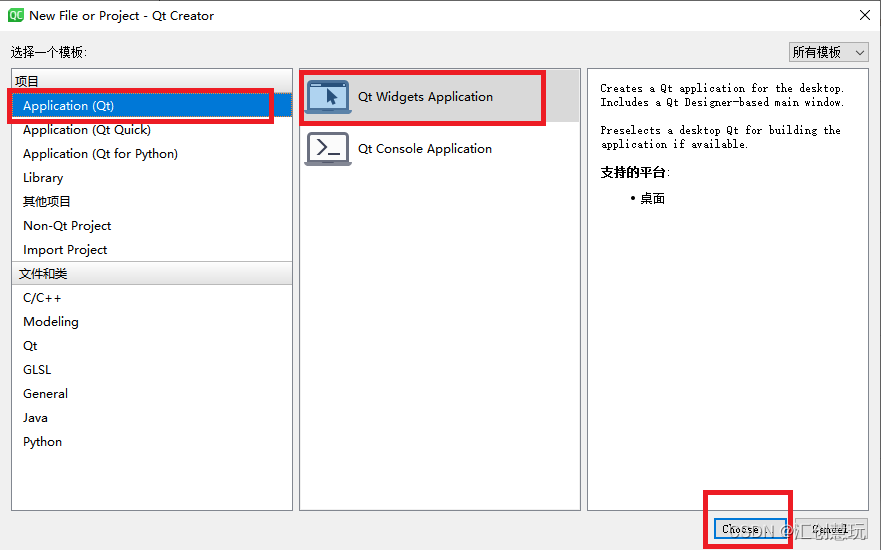Select the Library category
This screenshot has height=550, width=881.
click(152, 178)
